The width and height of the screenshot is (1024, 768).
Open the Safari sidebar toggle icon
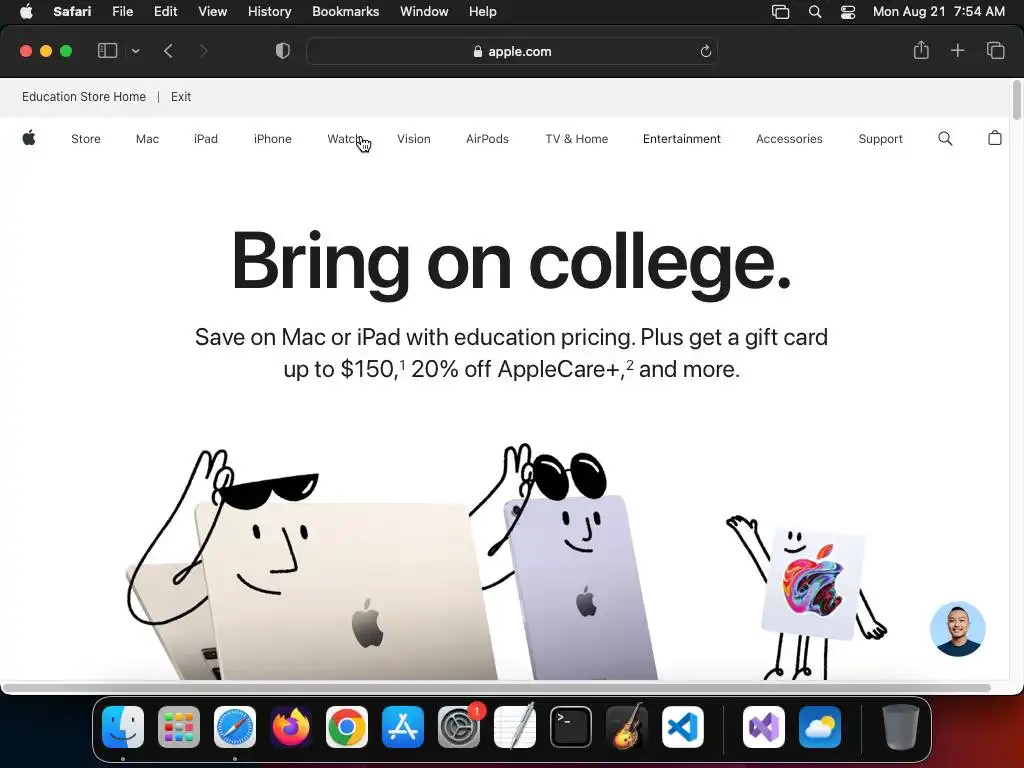(107, 51)
